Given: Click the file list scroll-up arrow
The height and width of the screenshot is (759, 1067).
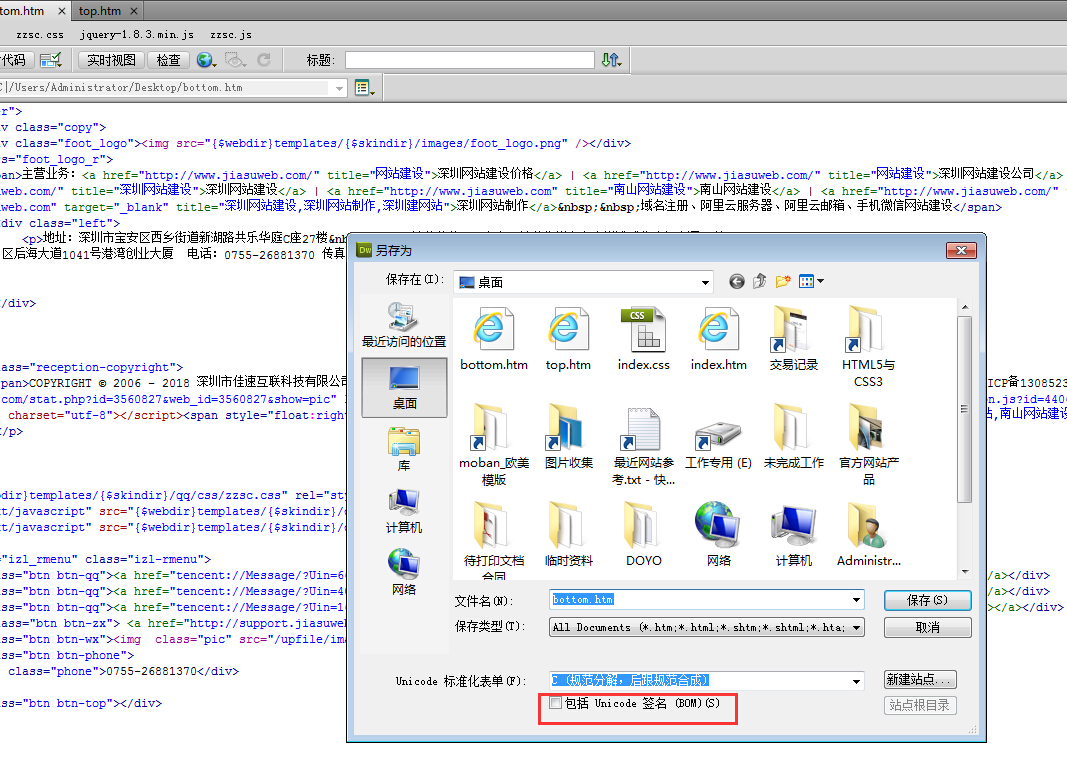Looking at the screenshot, I should click(x=964, y=308).
